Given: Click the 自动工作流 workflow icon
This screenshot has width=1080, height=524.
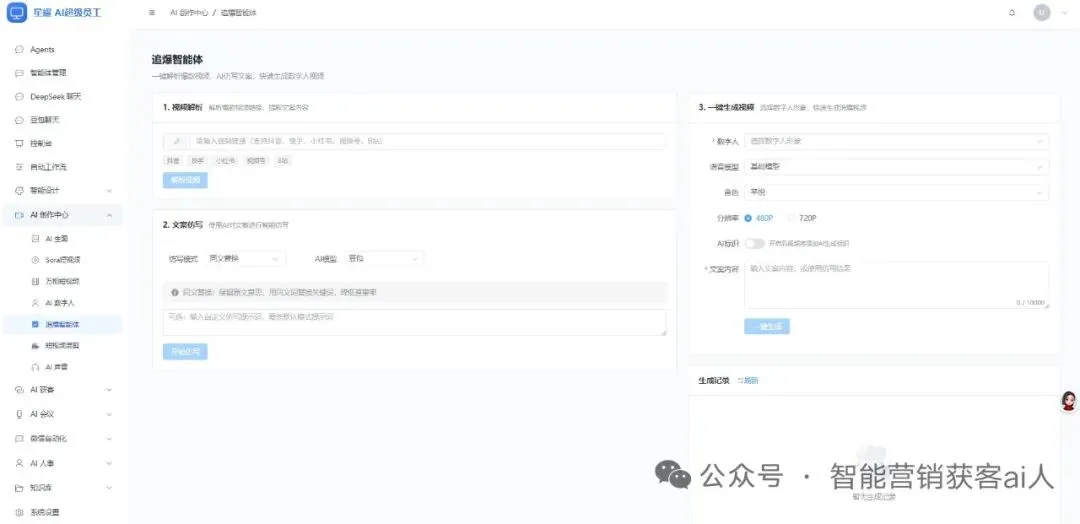Looking at the screenshot, I should coord(19,167).
